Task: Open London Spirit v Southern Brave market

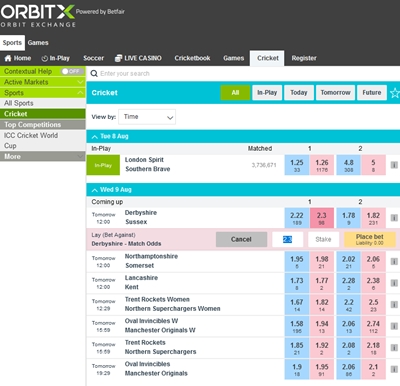Action: coord(148,164)
